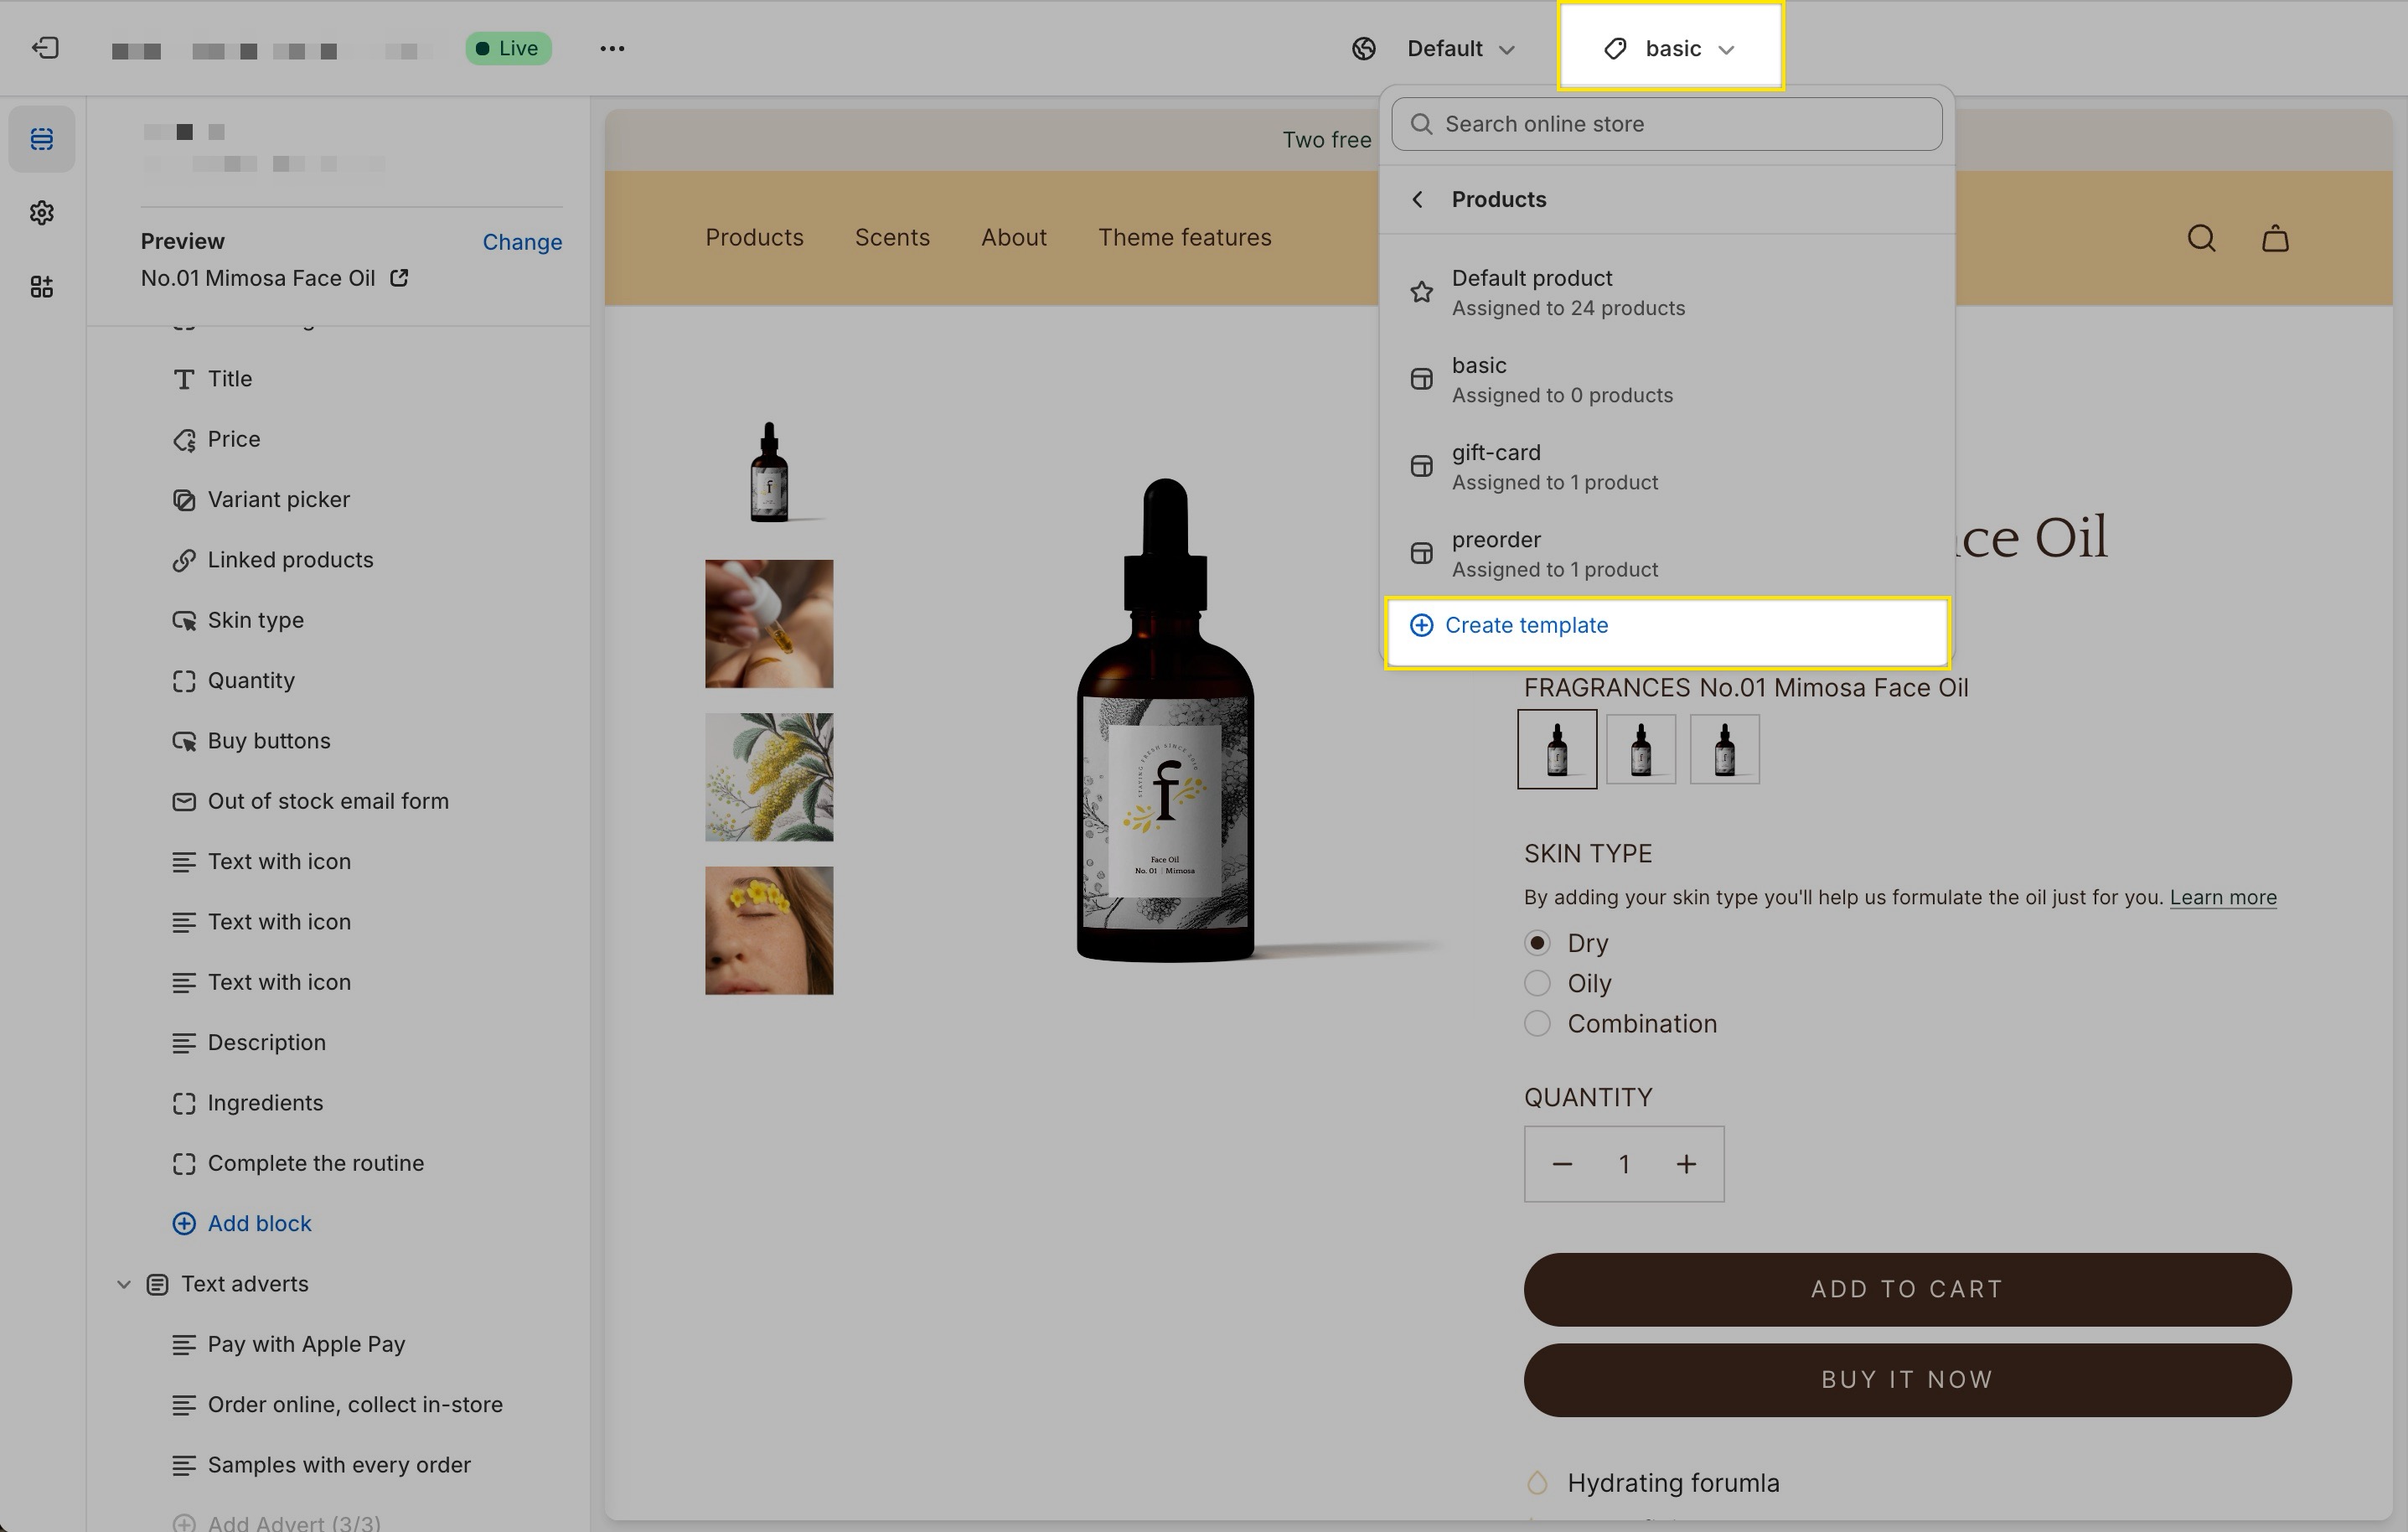Go back from Products template list

pyautogui.click(x=1417, y=199)
